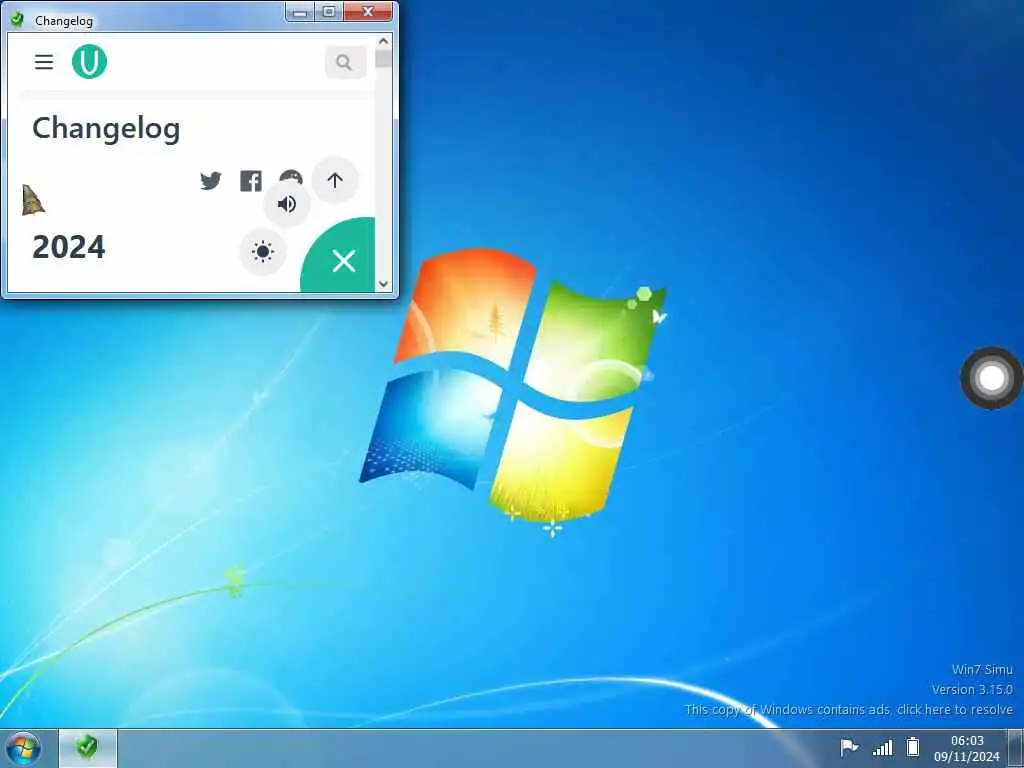Image resolution: width=1024 pixels, height=768 pixels.
Task: Click the small leaf image in page
Action: 33,200
